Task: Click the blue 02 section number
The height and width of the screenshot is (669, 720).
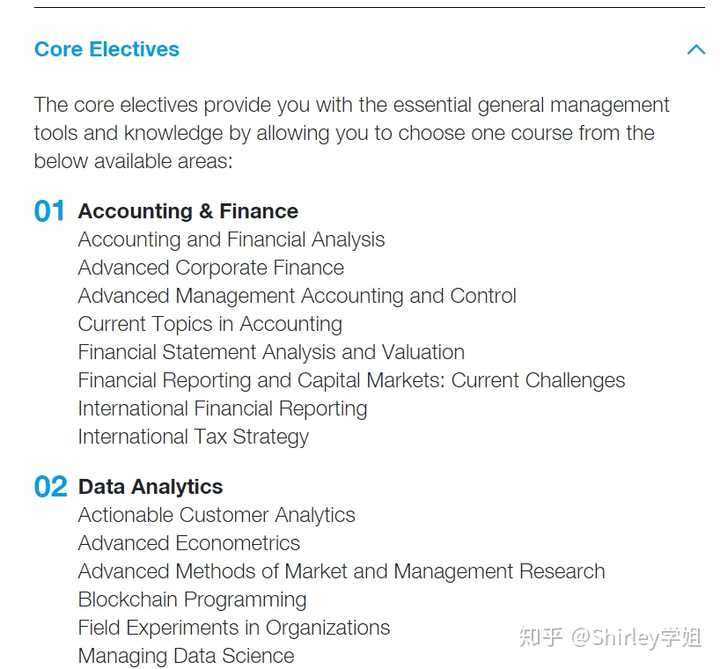Action: click(x=51, y=487)
